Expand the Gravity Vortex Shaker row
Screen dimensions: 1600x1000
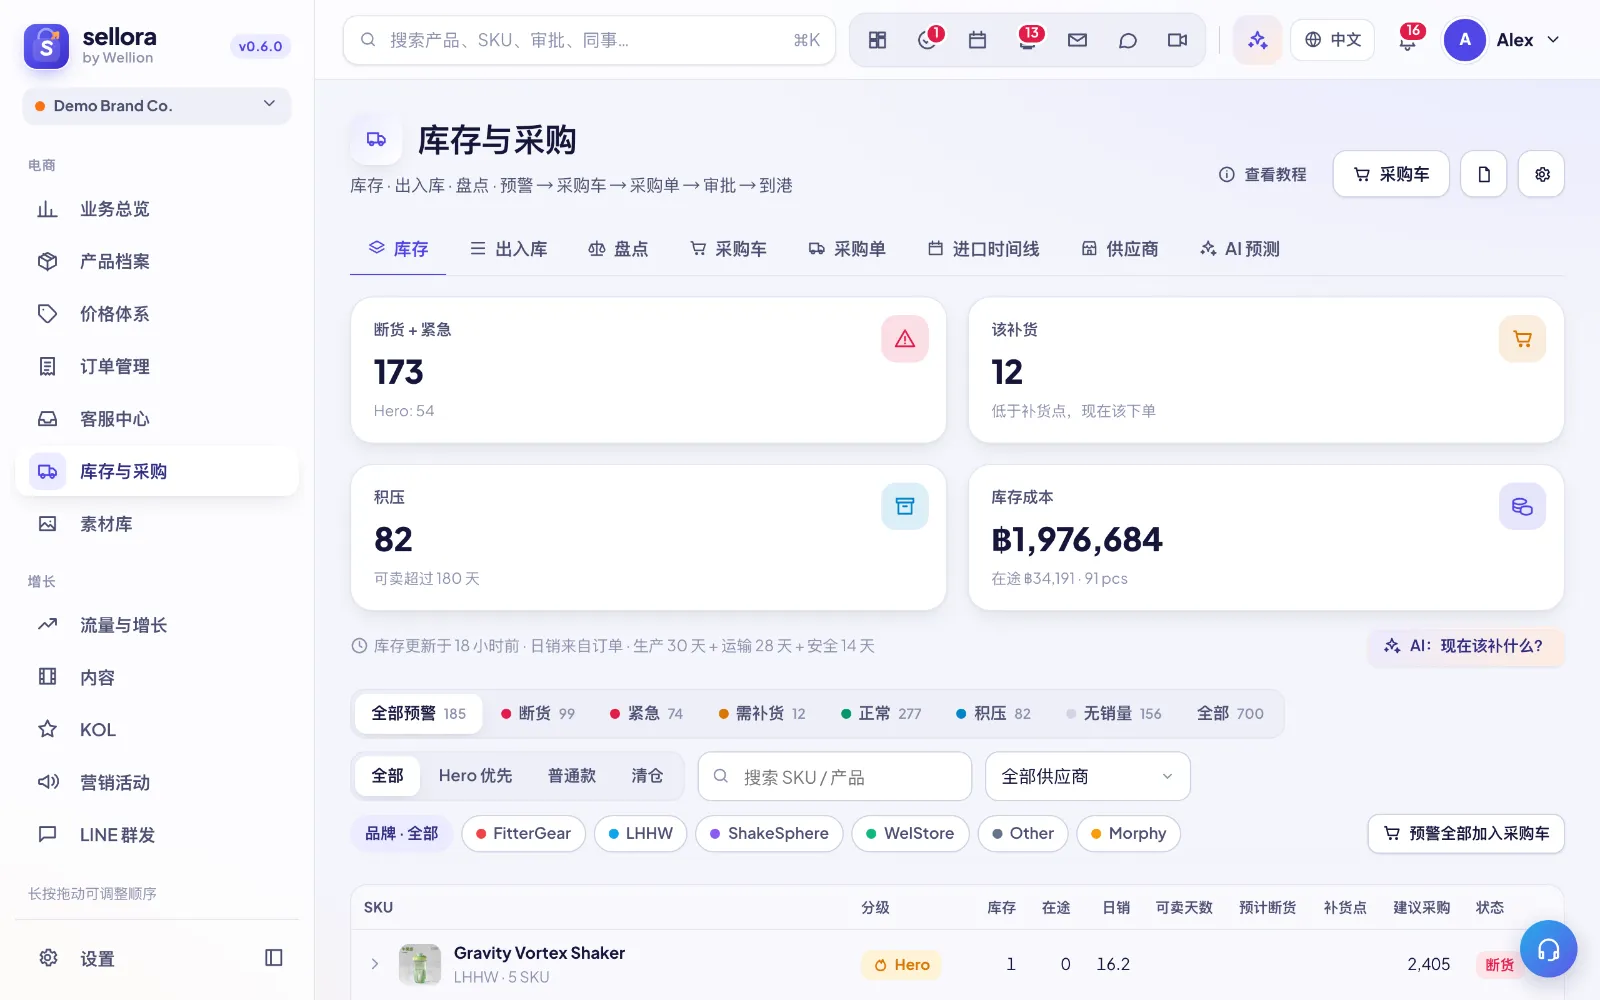[375, 964]
